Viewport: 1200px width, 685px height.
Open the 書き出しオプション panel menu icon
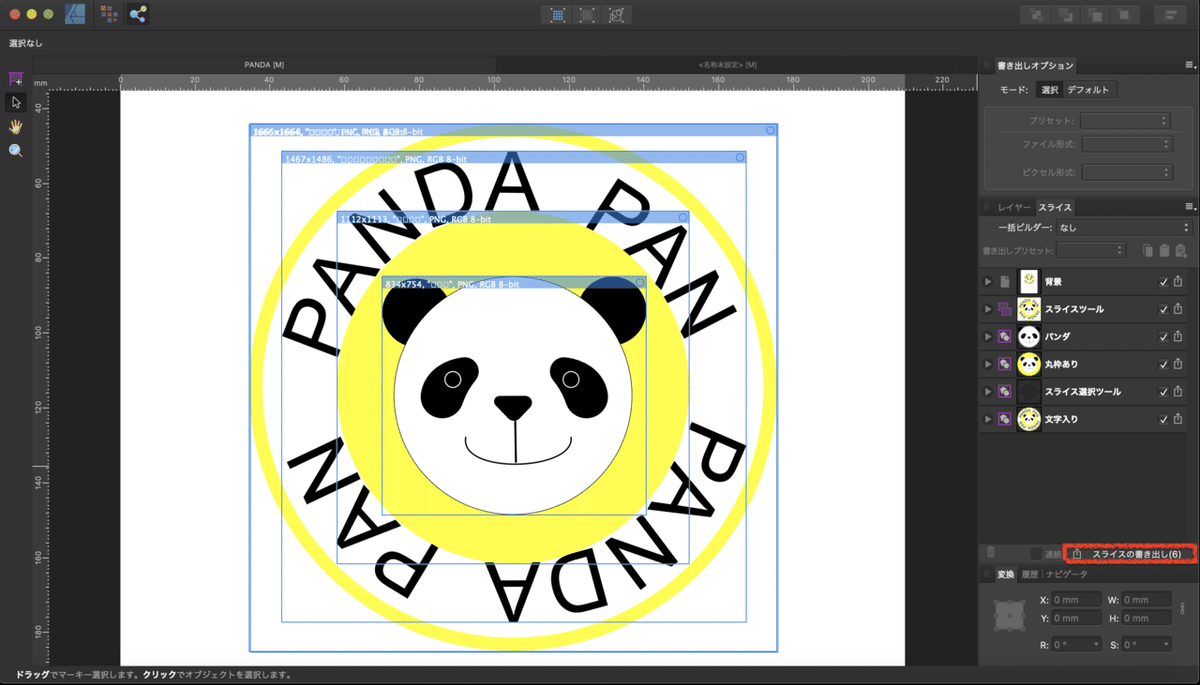click(1188, 66)
